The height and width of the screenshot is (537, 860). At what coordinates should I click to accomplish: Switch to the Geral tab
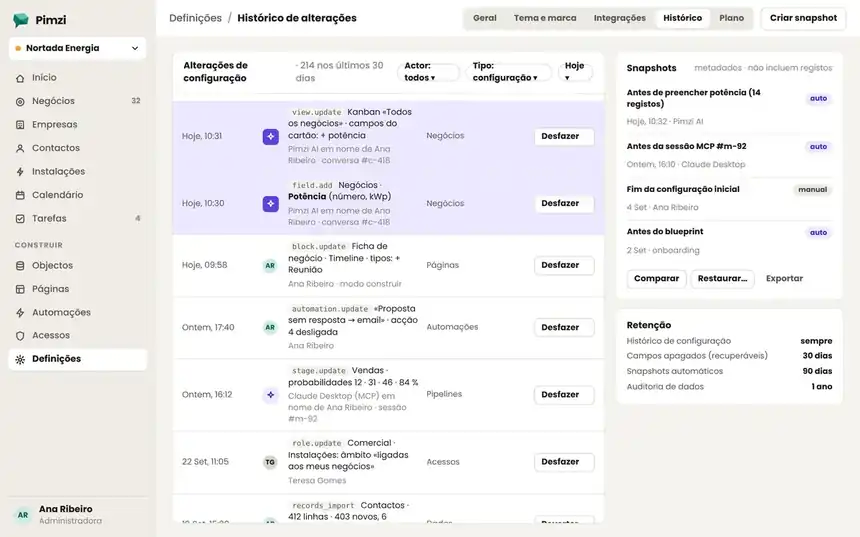click(x=485, y=18)
